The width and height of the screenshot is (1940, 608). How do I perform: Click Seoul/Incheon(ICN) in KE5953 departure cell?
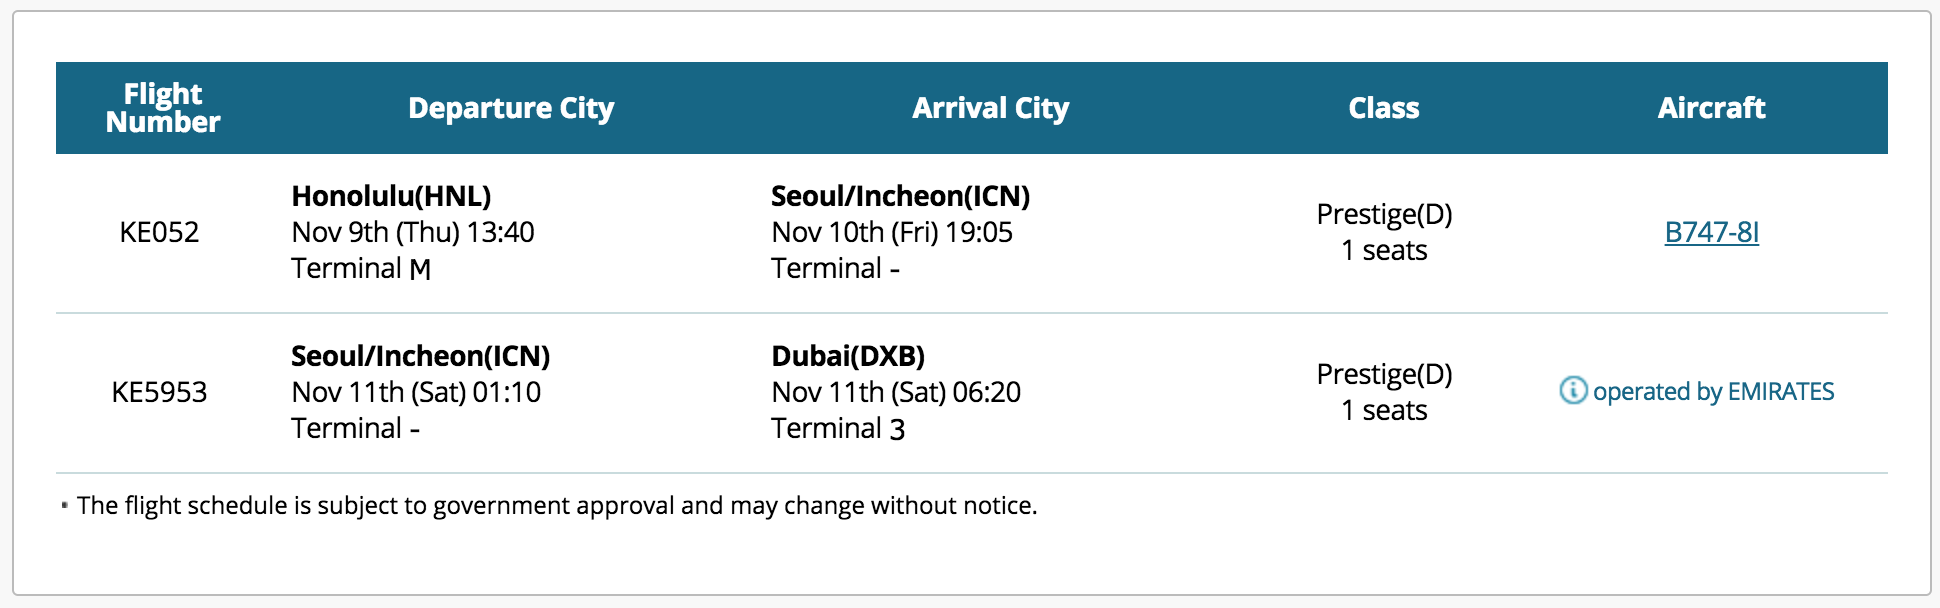click(420, 356)
